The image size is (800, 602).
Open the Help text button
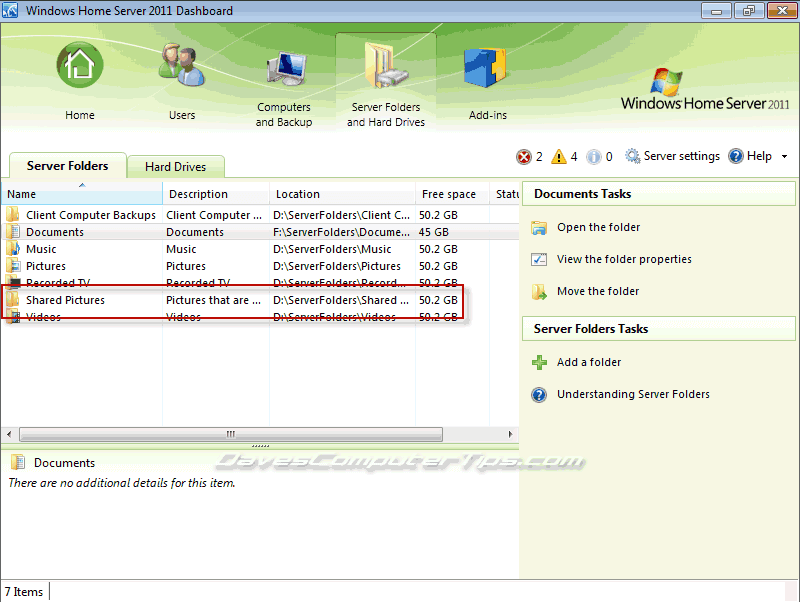pyautogui.click(x=759, y=156)
